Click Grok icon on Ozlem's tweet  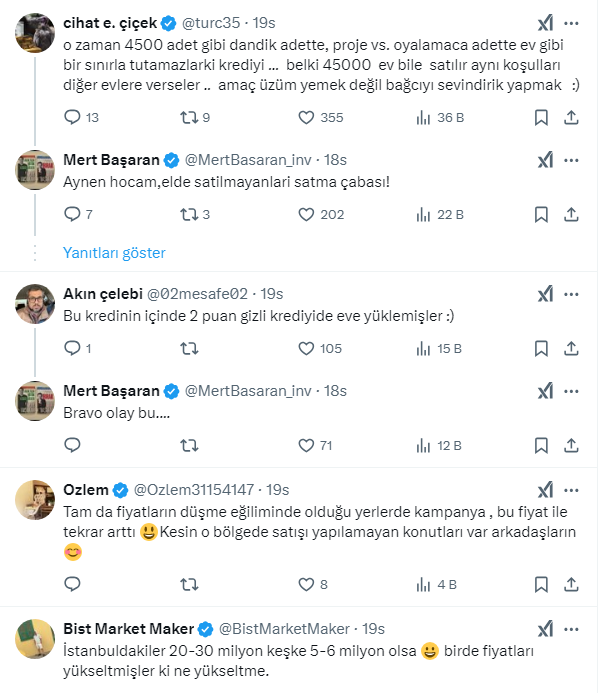[545, 490]
